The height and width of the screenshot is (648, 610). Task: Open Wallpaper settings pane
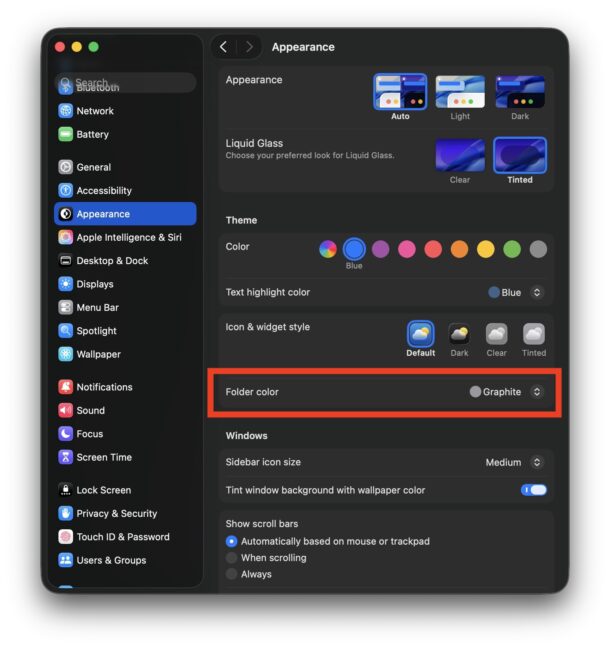[x=98, y=354]
